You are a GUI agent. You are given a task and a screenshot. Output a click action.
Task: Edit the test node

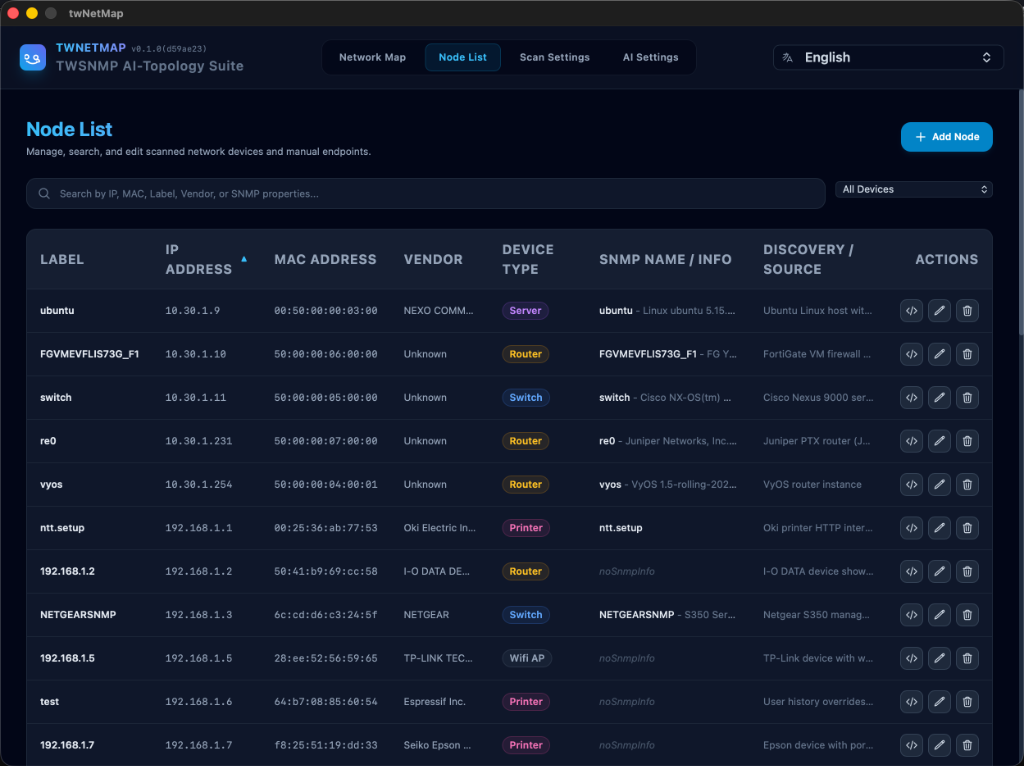coord(939,702)
